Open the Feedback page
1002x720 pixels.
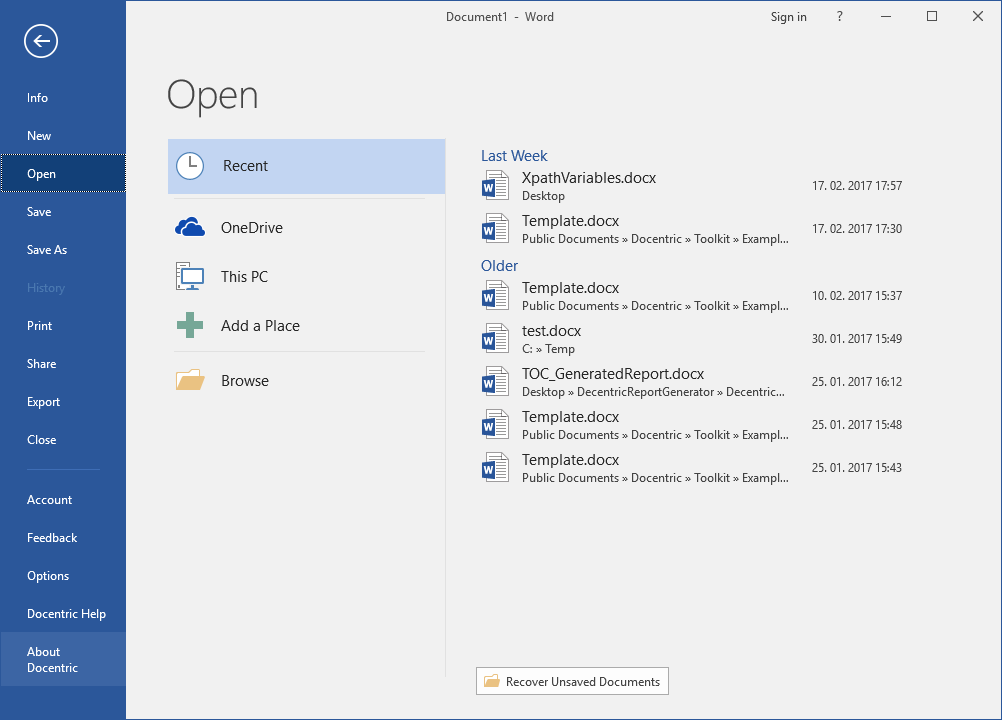[x=63, y=538]
